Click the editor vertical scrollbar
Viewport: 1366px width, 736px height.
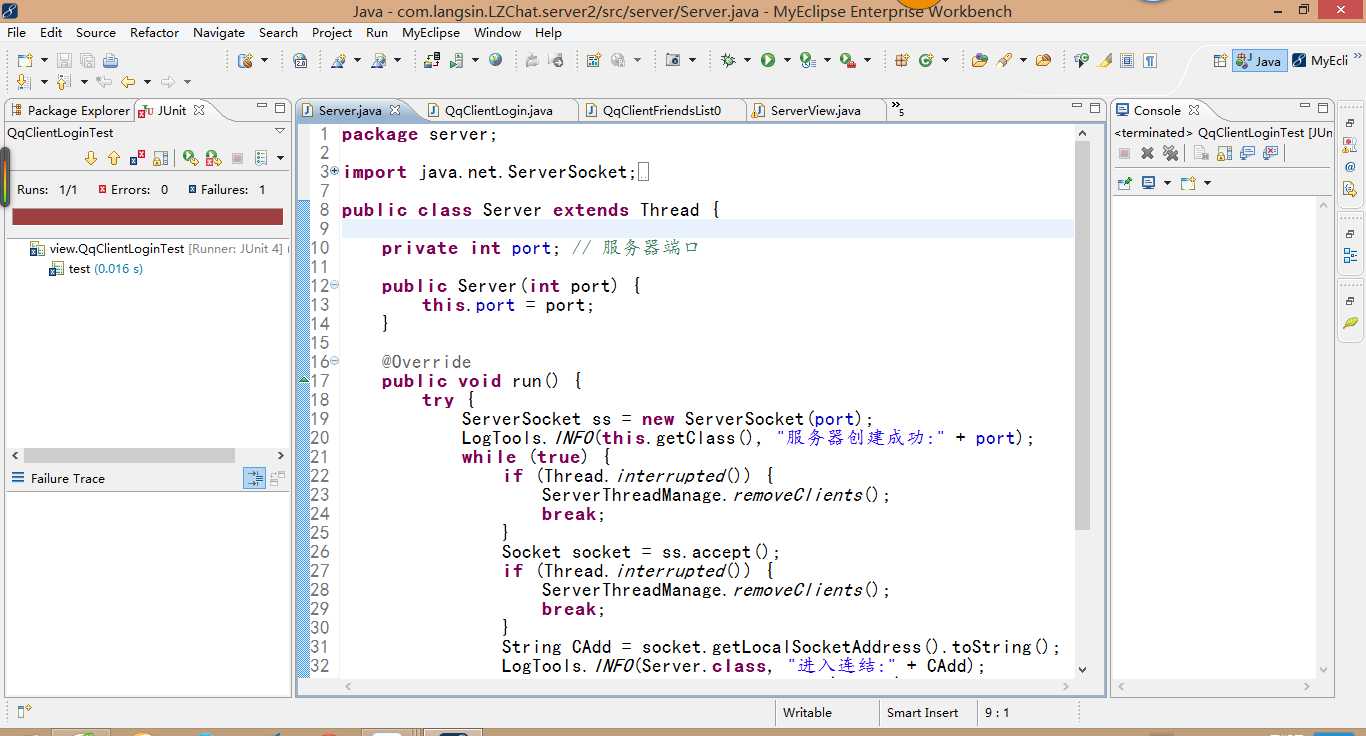[1082, 335]
